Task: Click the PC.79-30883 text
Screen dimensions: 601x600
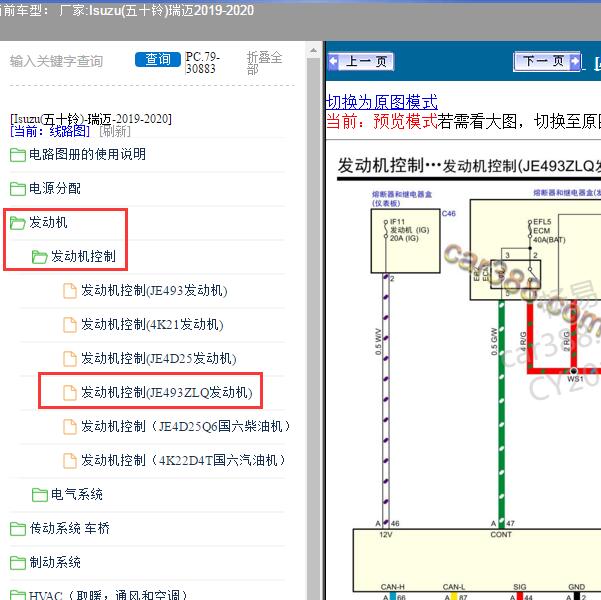Action: (x=202, y=62)
